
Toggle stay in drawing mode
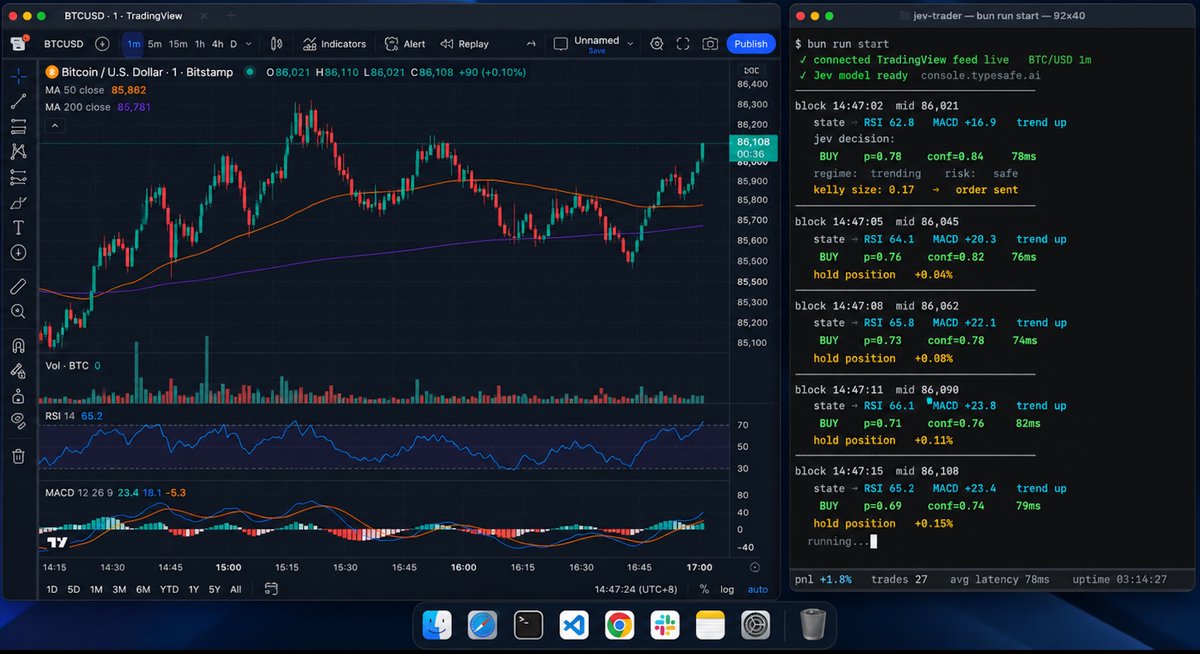(x=18, y=370)
